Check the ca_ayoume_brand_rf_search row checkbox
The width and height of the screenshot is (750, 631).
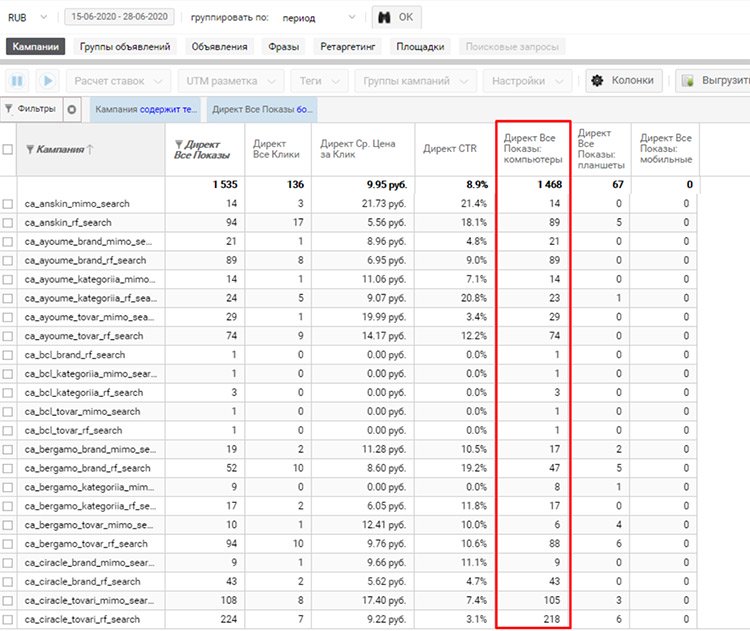click(x=8, y=261)
